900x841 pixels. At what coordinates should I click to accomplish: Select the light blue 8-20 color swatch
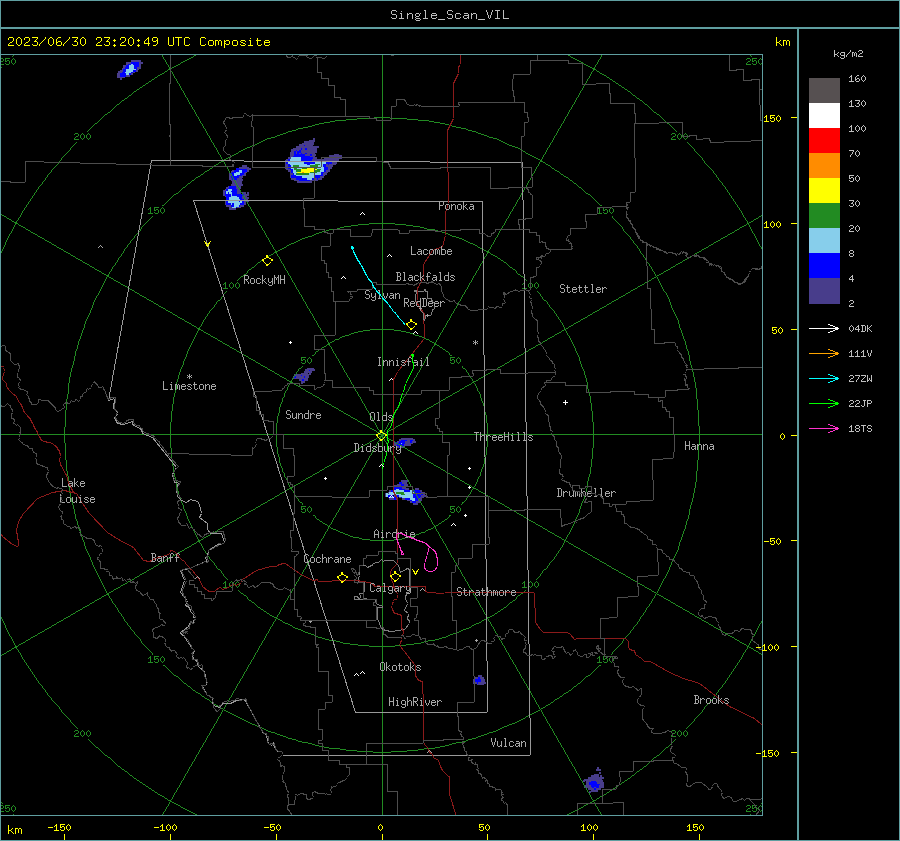(824, 241)
